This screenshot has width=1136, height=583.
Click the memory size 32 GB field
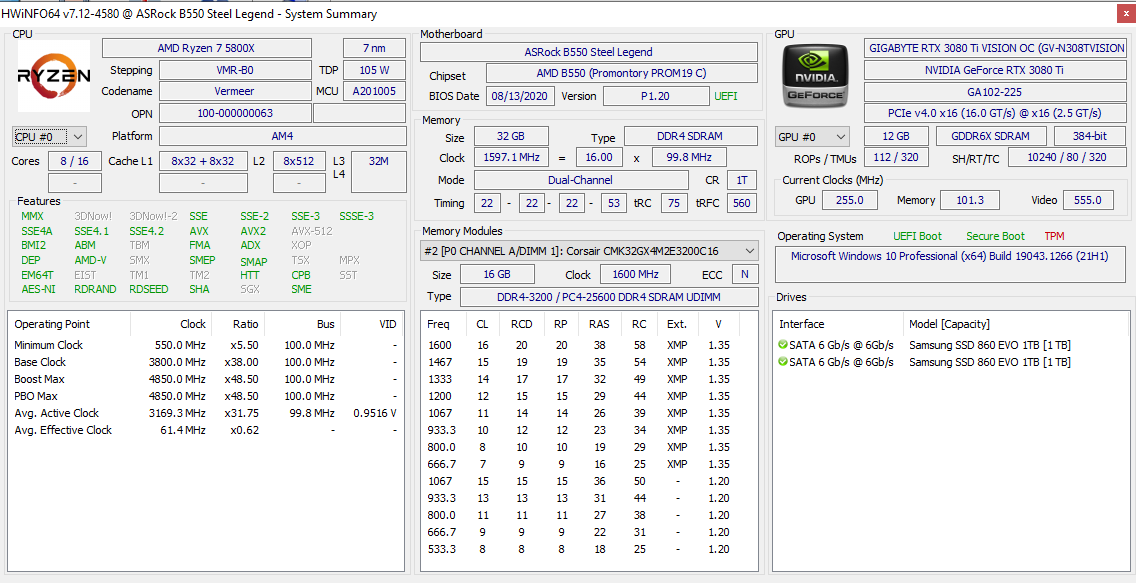(511, 136)
